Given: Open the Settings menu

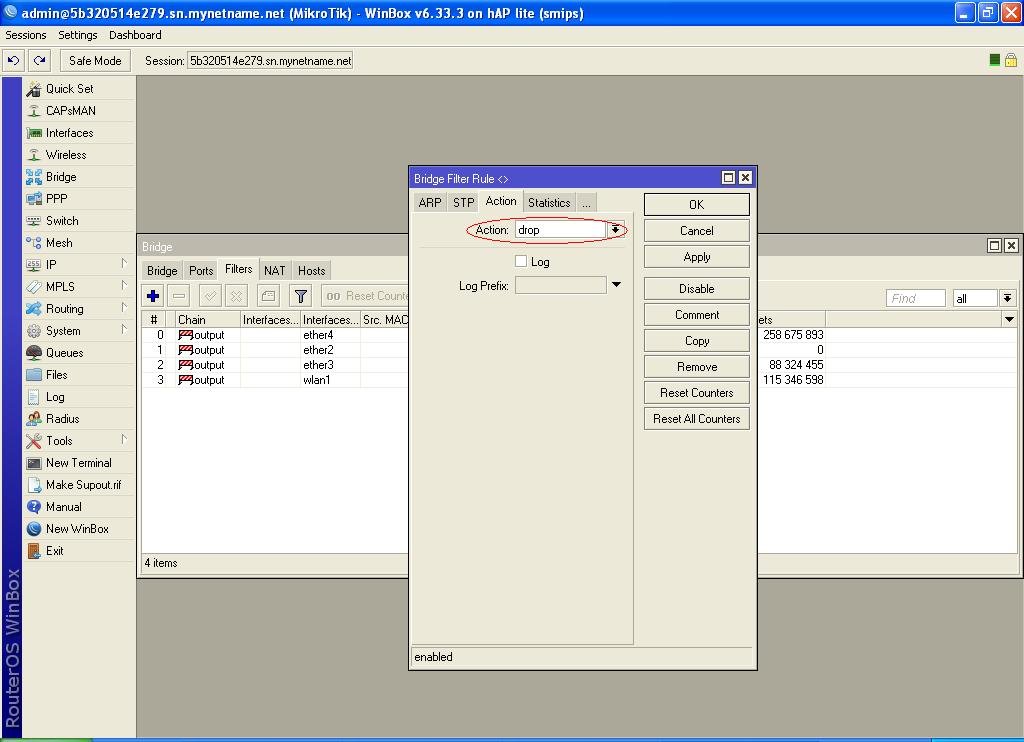Looking at the screenshot, I should coord(77,35).
